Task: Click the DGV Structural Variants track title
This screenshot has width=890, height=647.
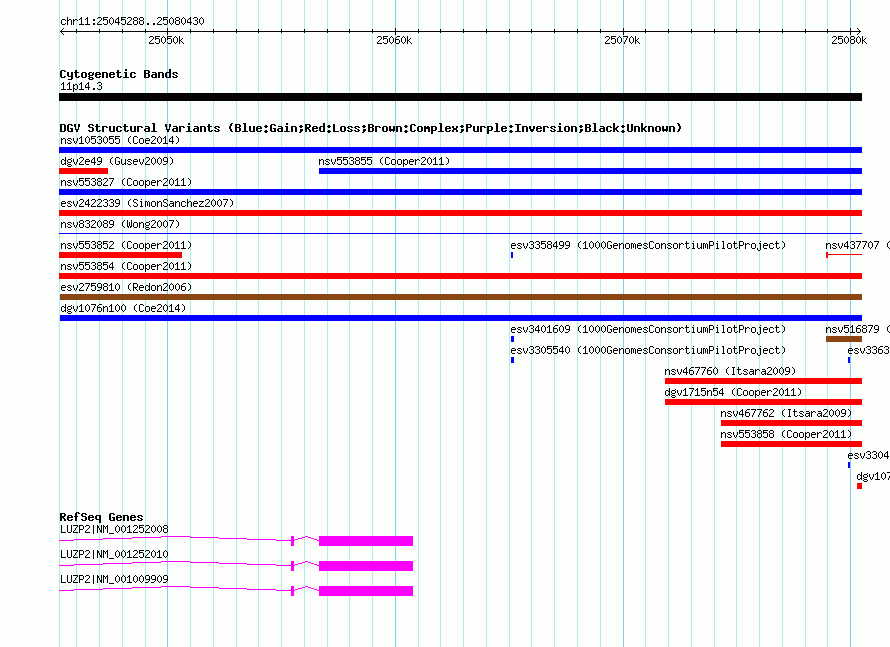Action: (370, 128)
